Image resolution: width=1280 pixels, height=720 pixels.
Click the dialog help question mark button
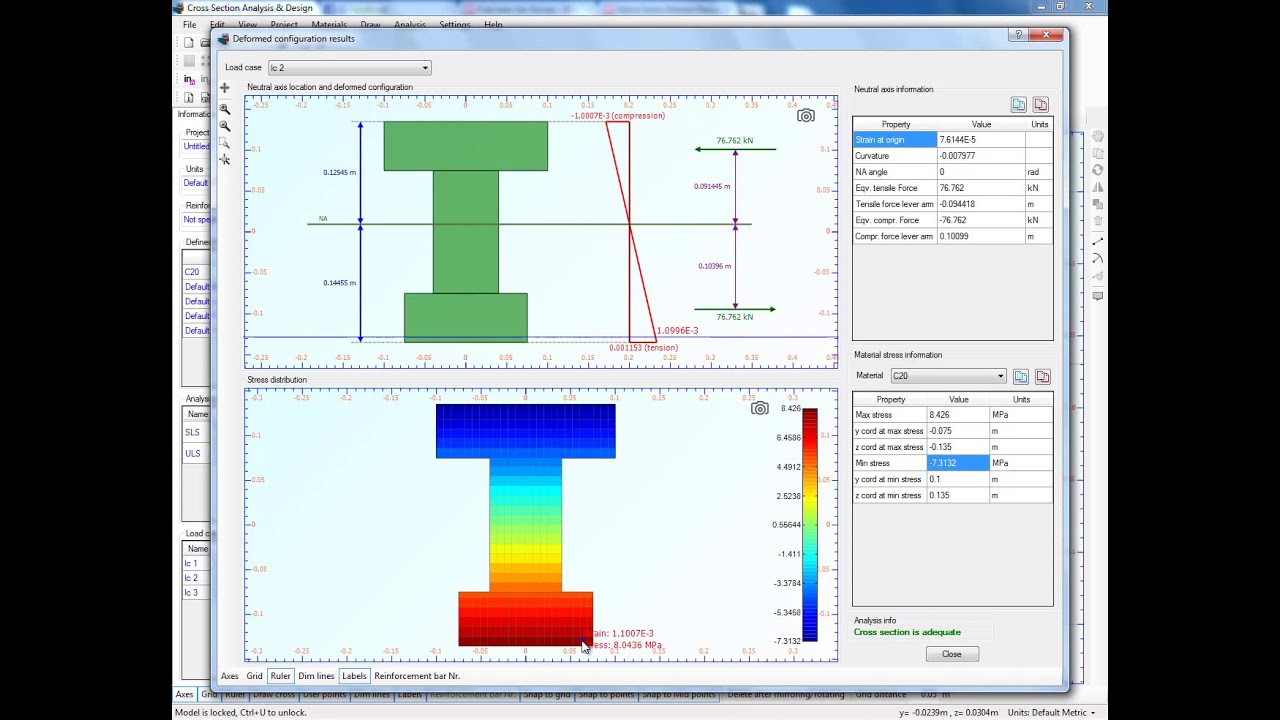[x=1018, y=35]
